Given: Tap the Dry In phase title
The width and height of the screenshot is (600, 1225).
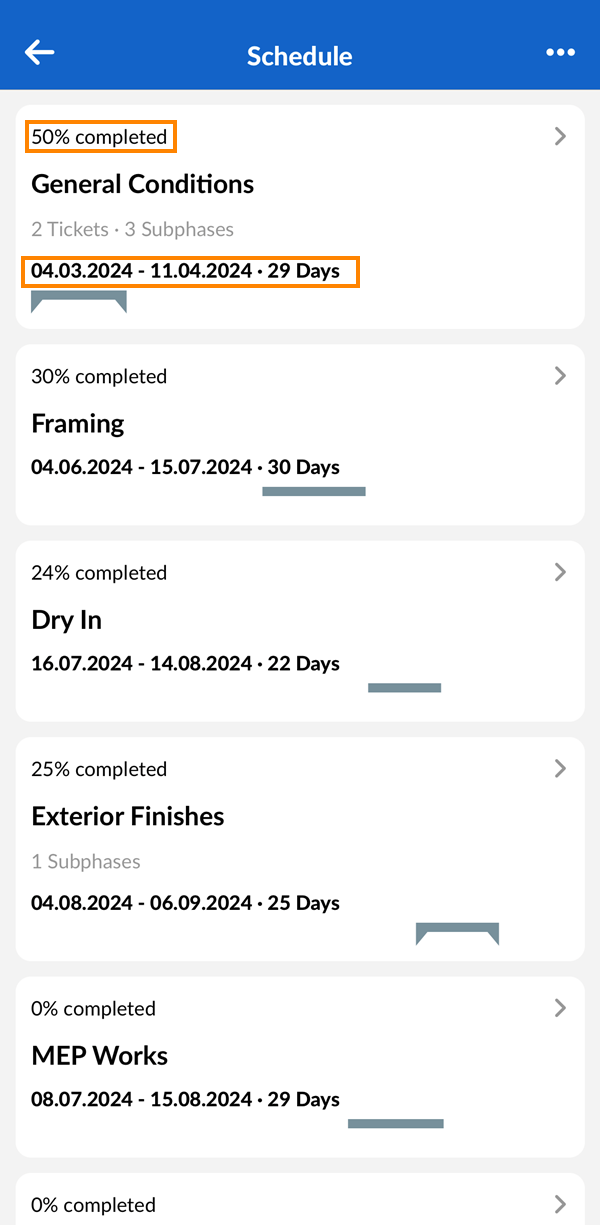Looking at the screenshot, I should (x=67, y=620).
